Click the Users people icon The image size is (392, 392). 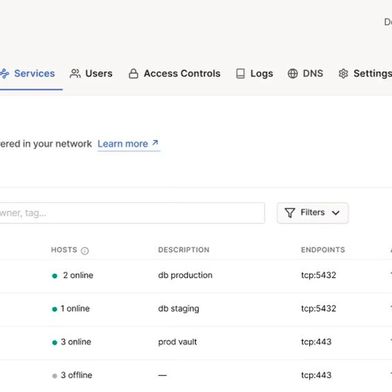click(x=75, y=73)
